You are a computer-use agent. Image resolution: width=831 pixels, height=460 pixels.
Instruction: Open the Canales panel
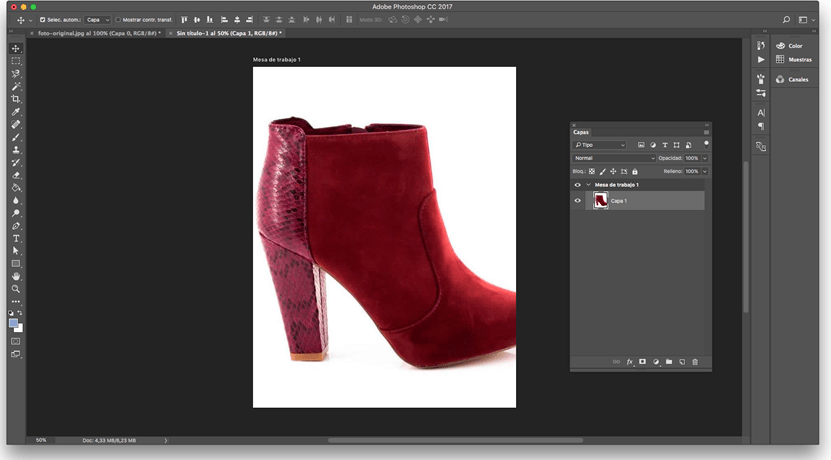pyautogui.click(x=797, y=79)
